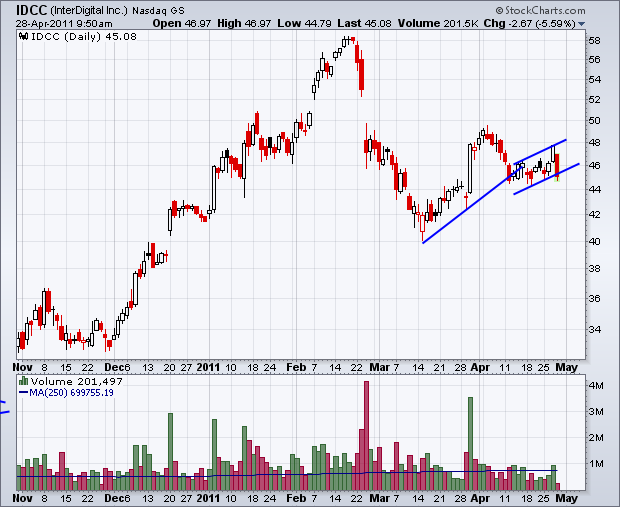Click the Volume 201.5K header value
Viewport: 620px width, 507px height.
point(438,24)
